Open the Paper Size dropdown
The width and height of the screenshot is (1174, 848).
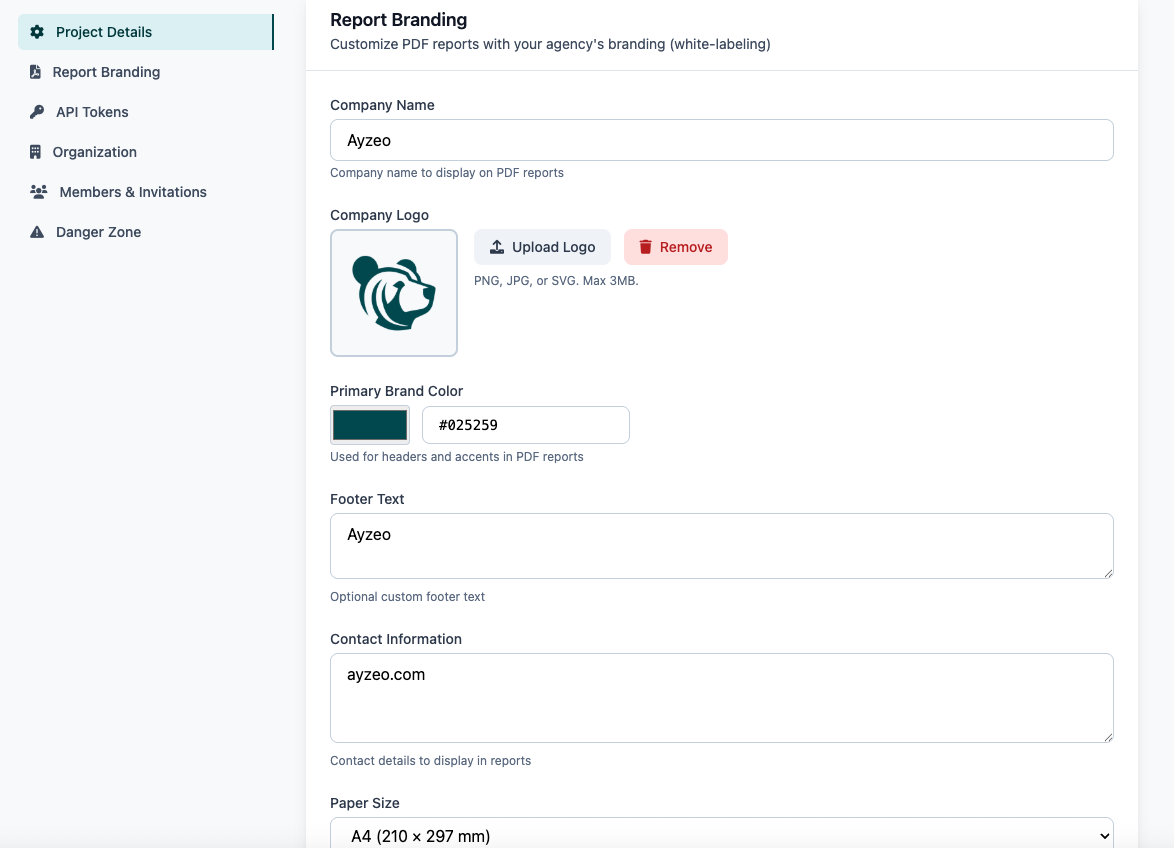pos(721,834)
